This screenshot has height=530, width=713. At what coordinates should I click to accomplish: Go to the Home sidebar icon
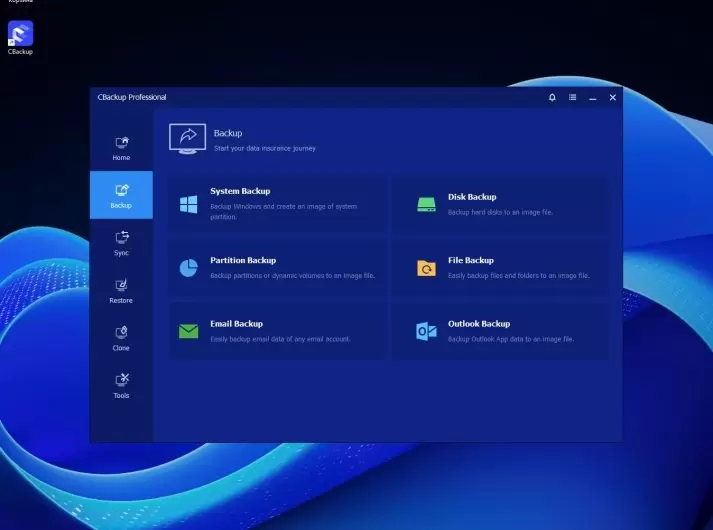point(121,143)
